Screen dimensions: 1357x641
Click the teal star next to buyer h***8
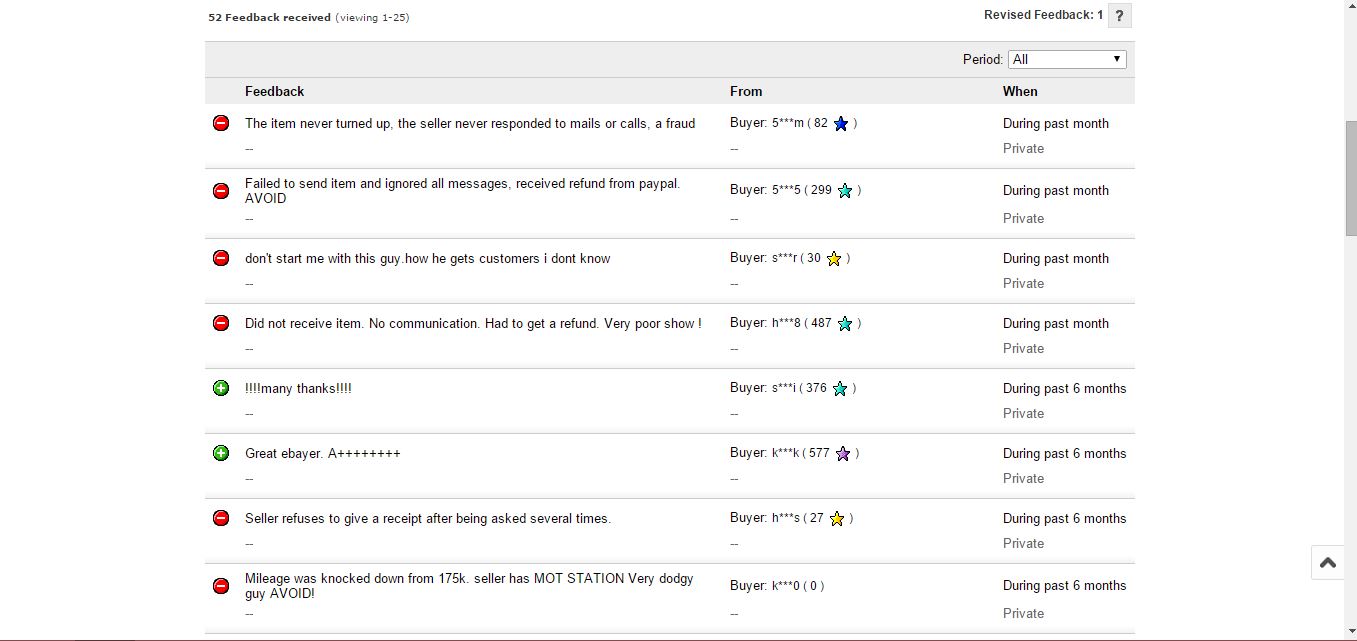(x=845, y=324)
